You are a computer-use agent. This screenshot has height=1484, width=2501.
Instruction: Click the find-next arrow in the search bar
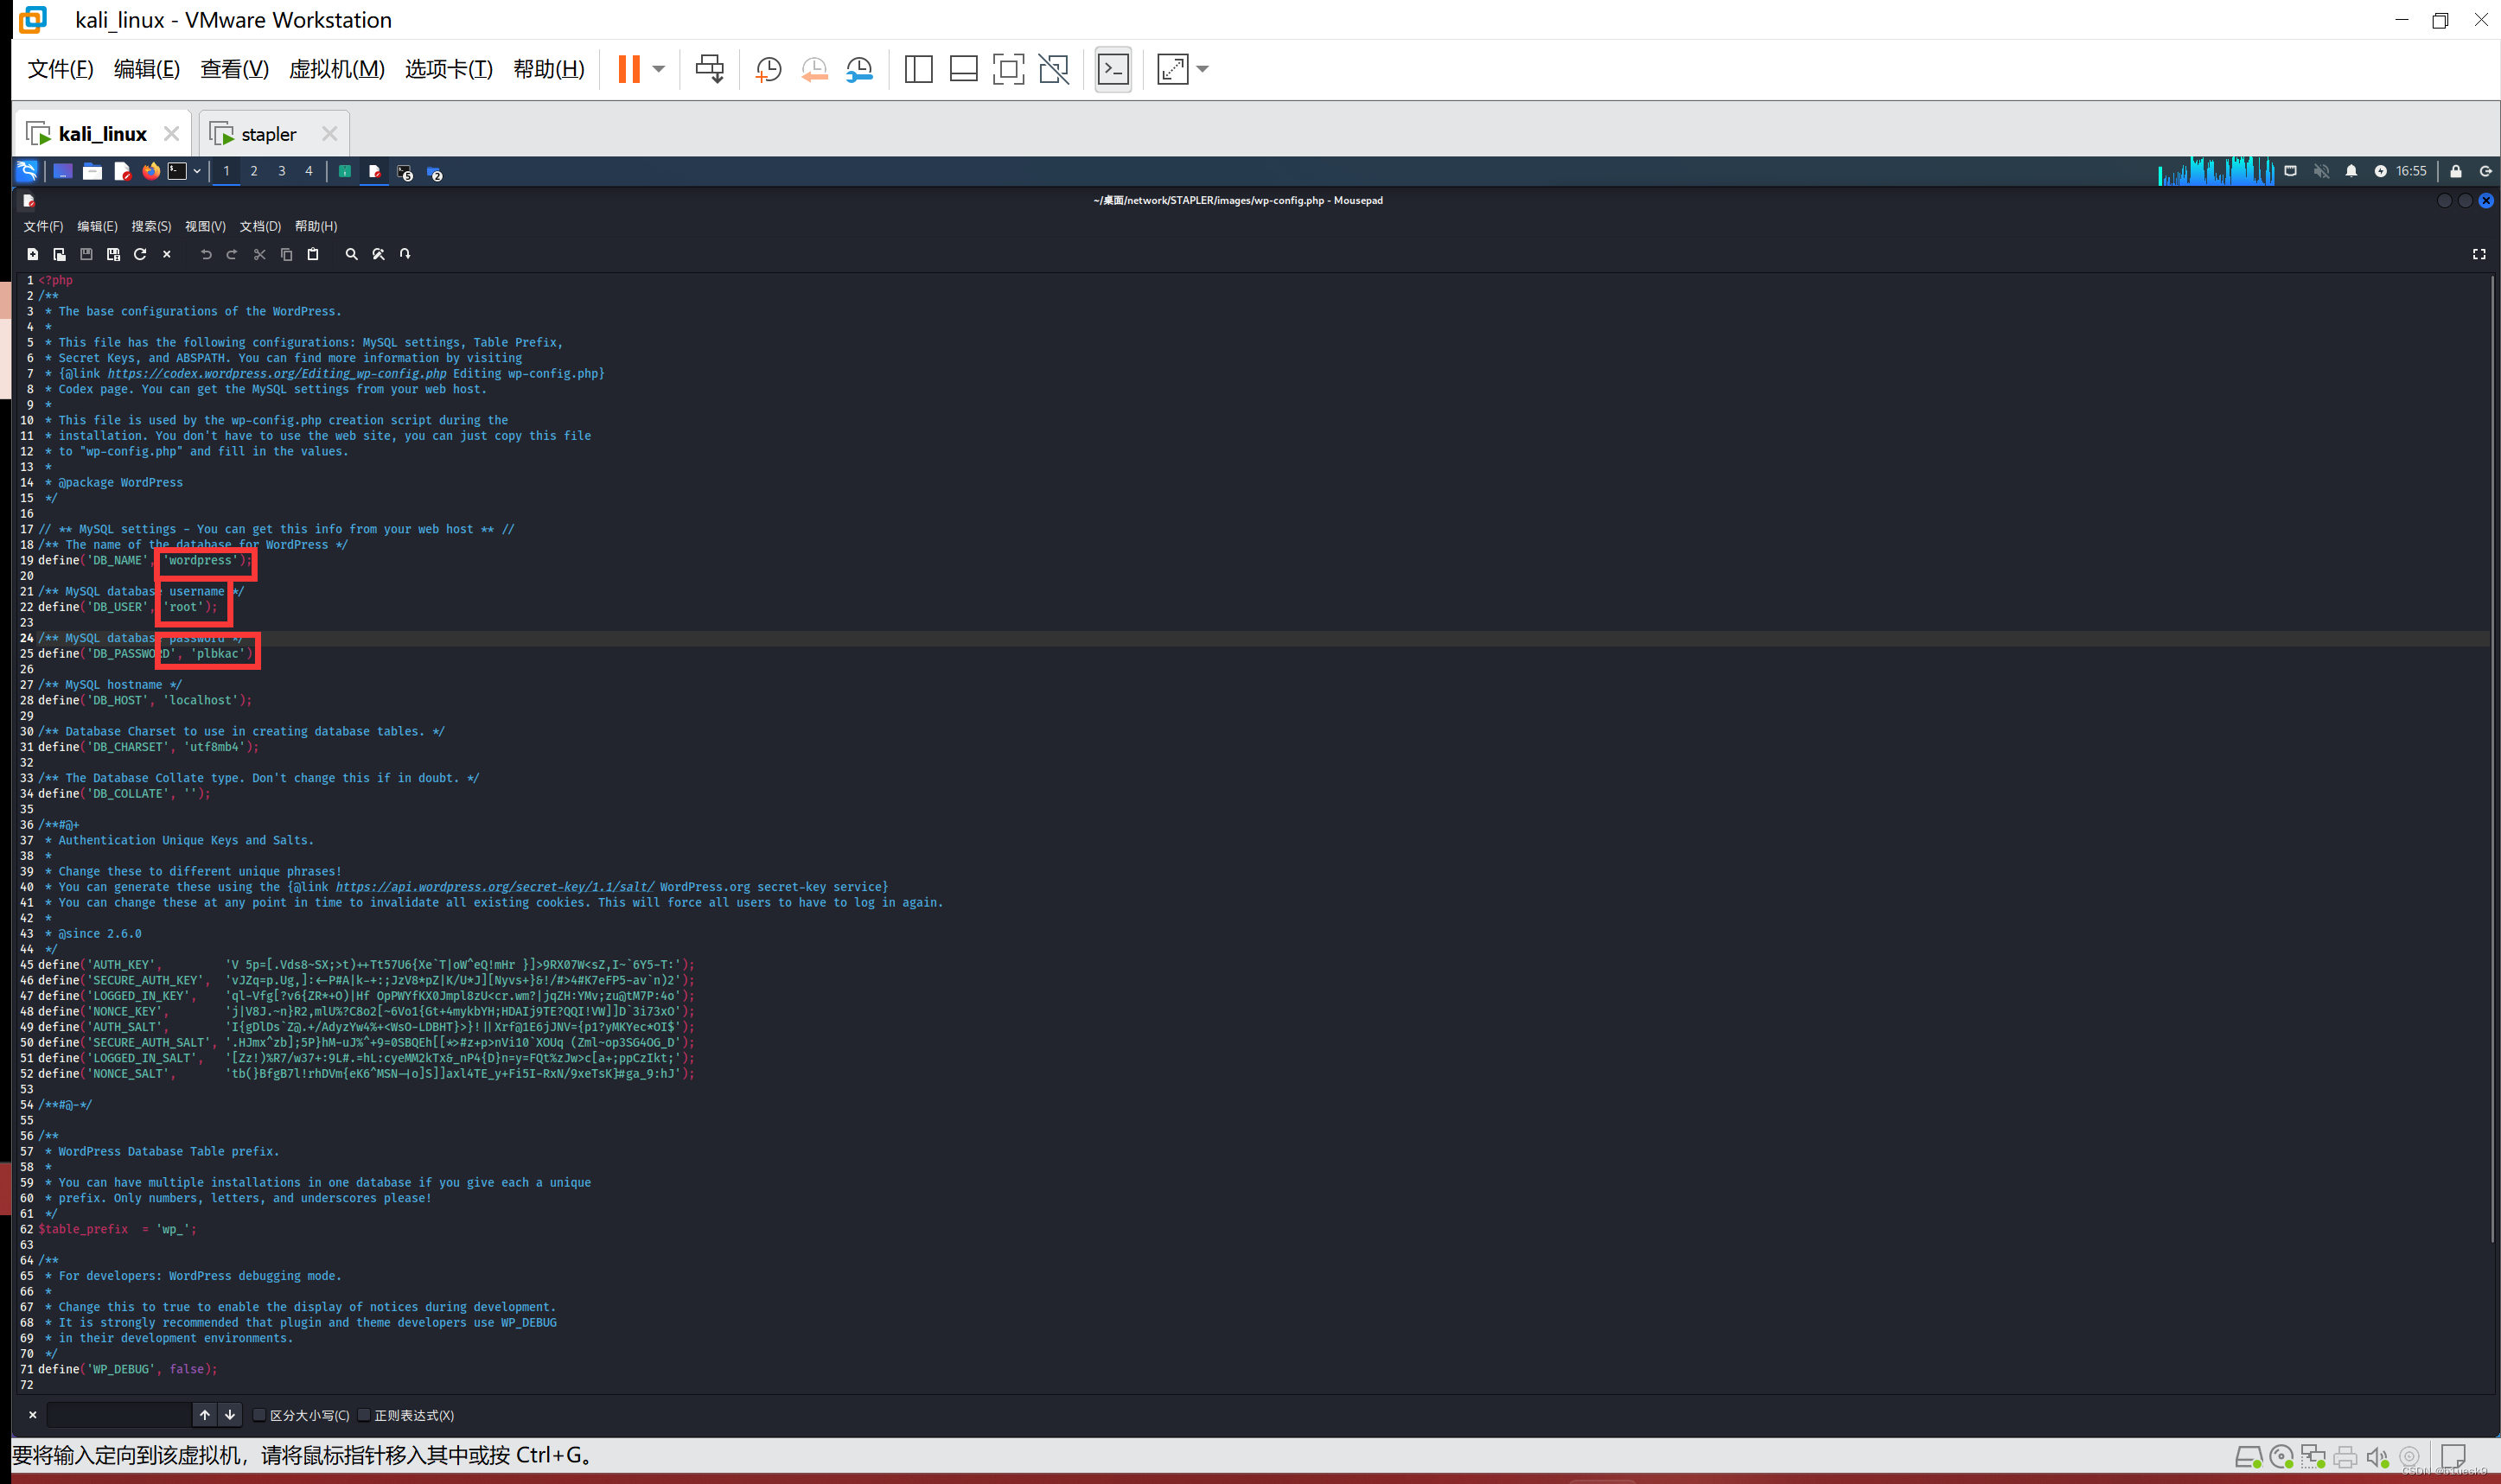point(230,1415)
